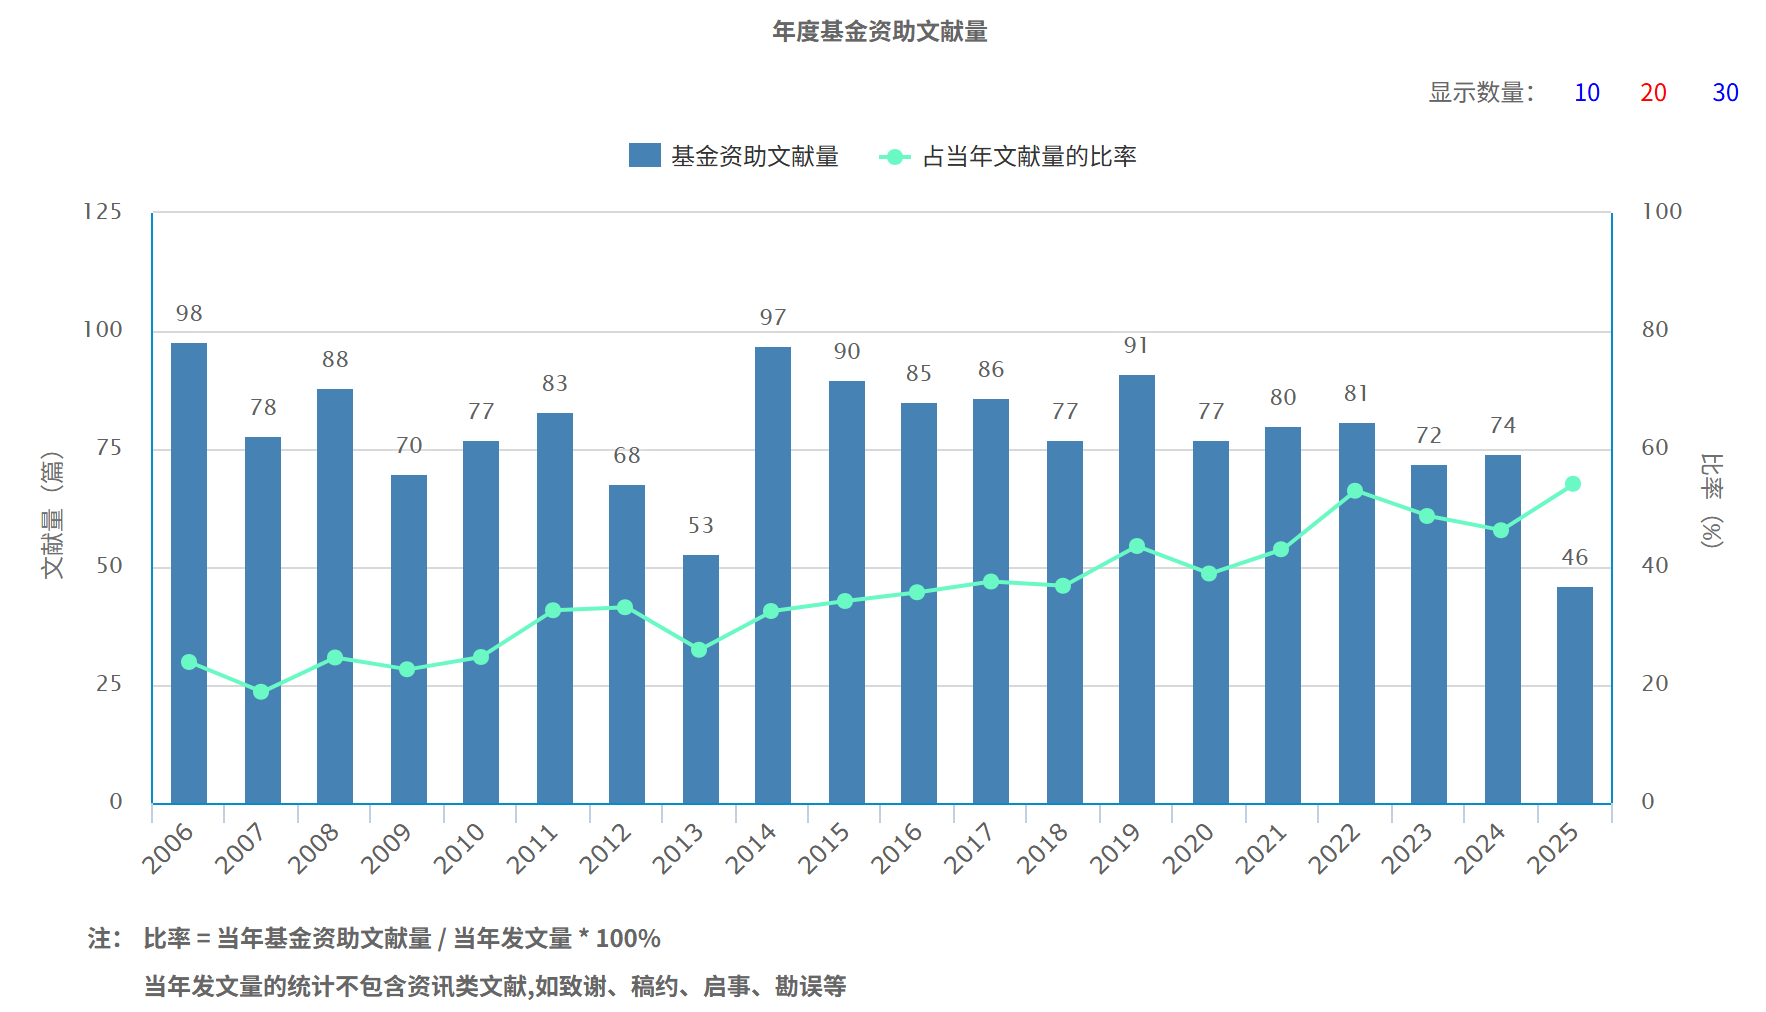Viewport: 1766px width, 1012px height.
Task: Click the 2013 ratio line point
Action: (699, 650)
